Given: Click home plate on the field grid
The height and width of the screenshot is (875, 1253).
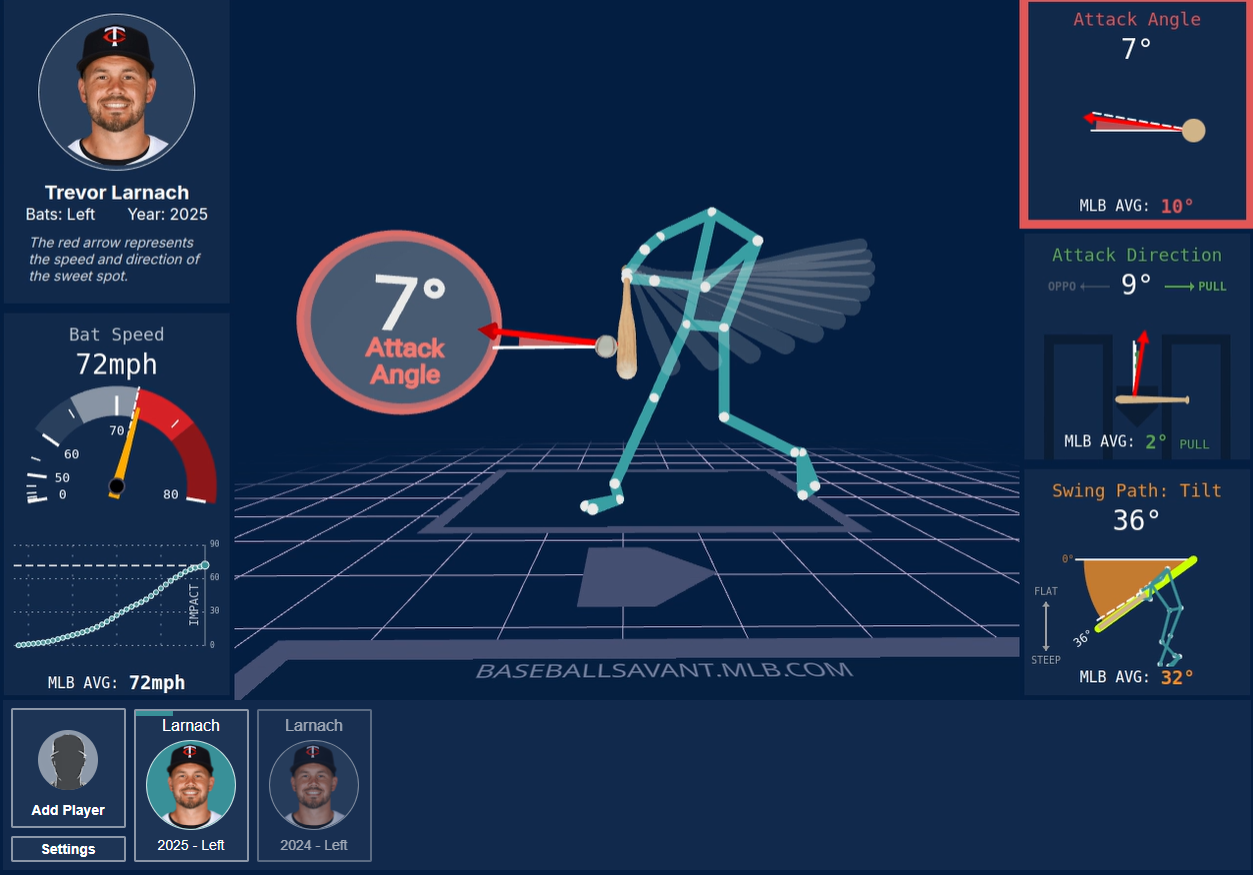Looking at the screenshot, I should (x=644, y=576).
